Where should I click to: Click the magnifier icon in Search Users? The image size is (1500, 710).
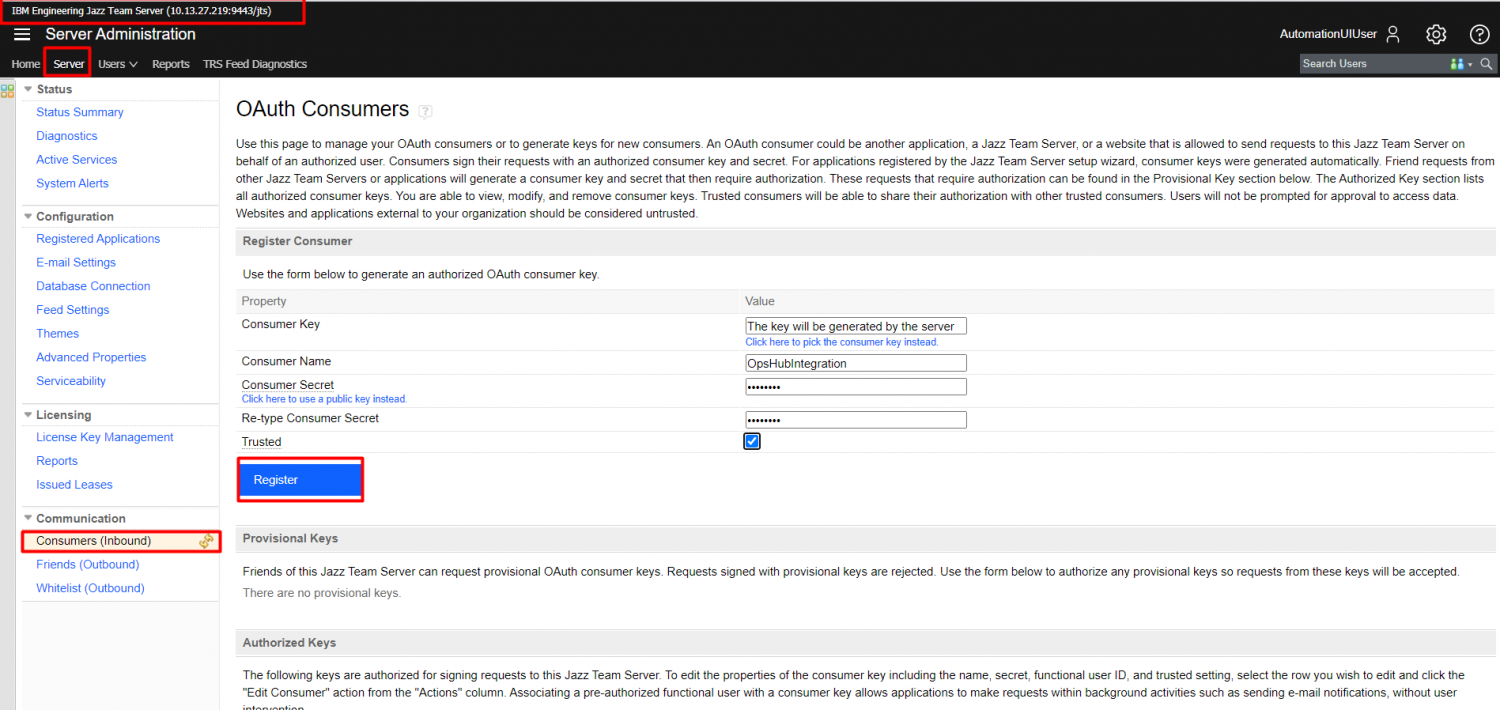pyautogui.click(x=1487, y=64)
